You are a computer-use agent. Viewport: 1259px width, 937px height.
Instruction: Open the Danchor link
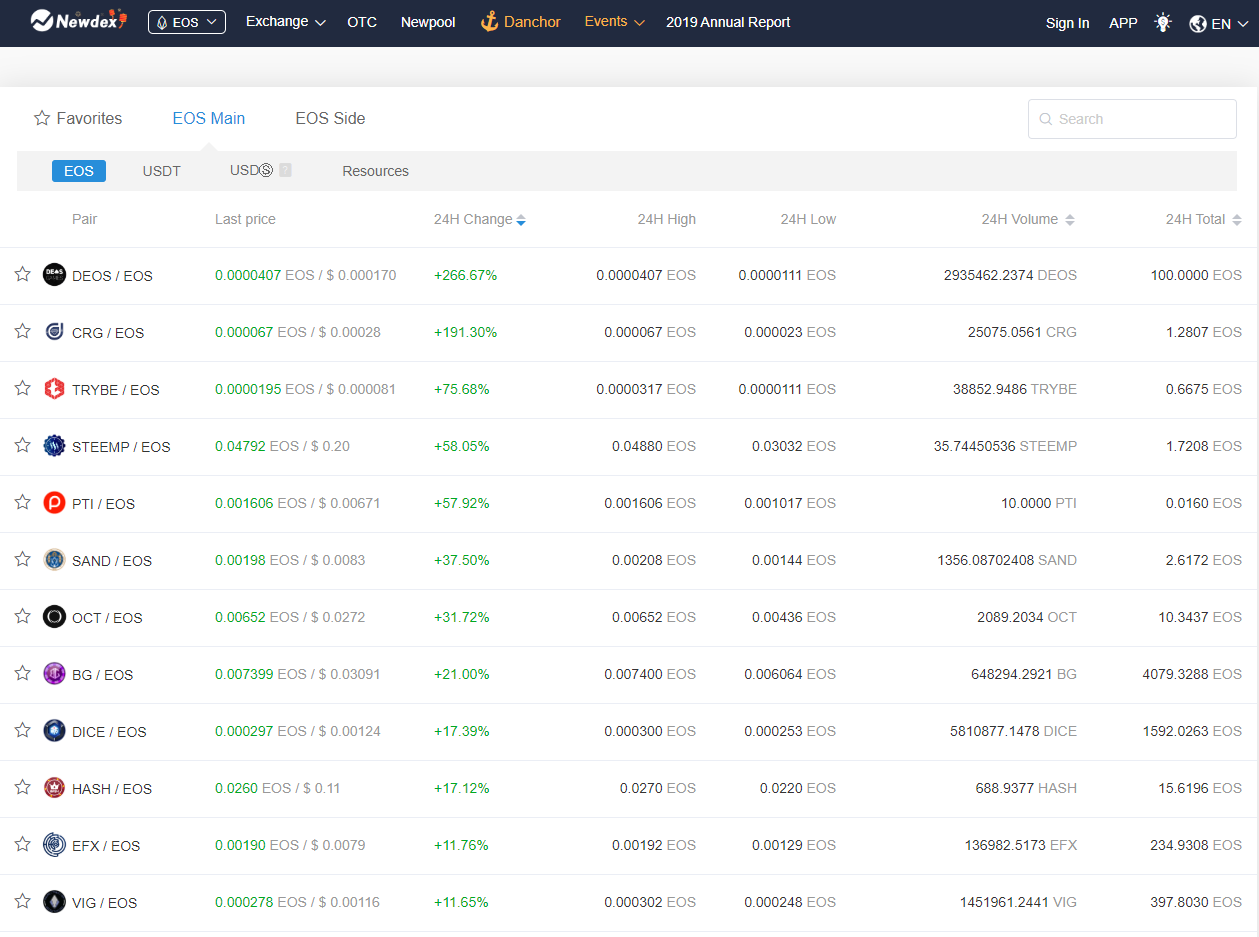[x=520, y=22]
